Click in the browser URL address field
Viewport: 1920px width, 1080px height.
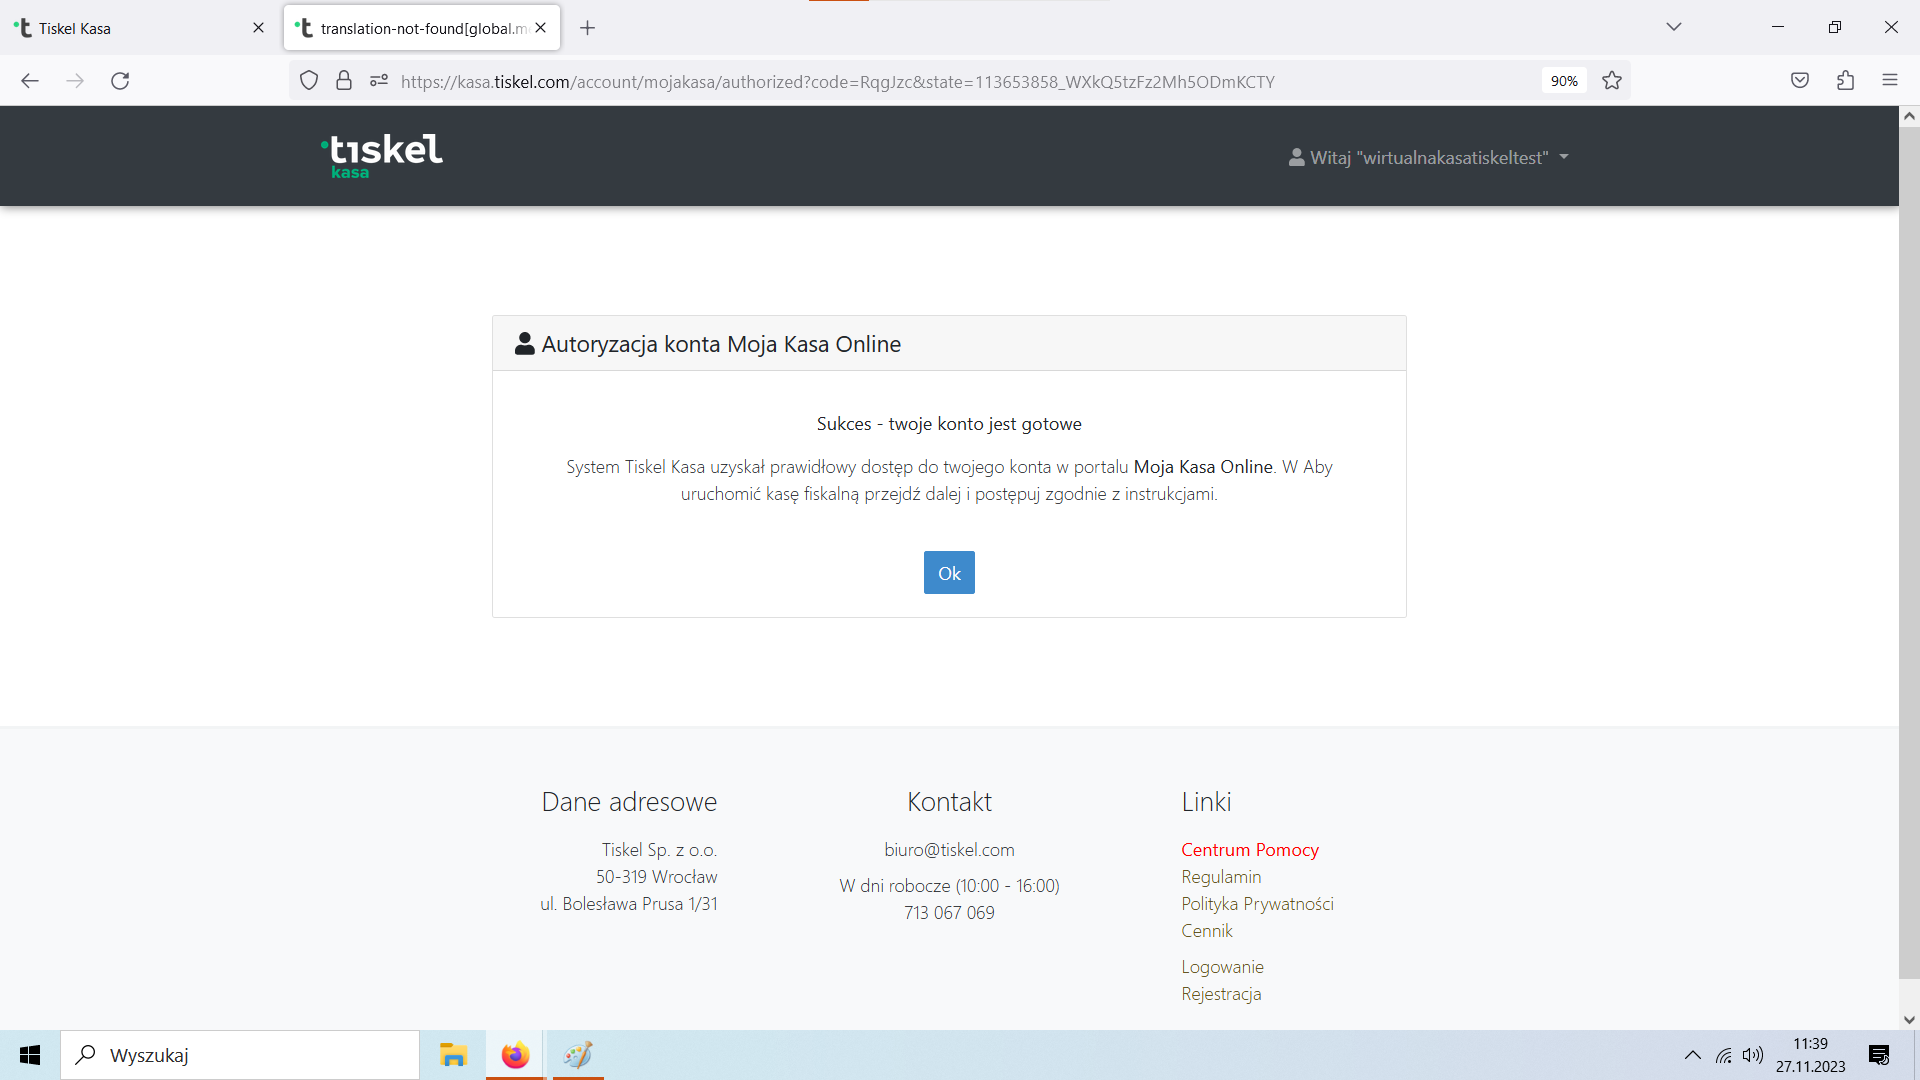[x=960, y=81]
